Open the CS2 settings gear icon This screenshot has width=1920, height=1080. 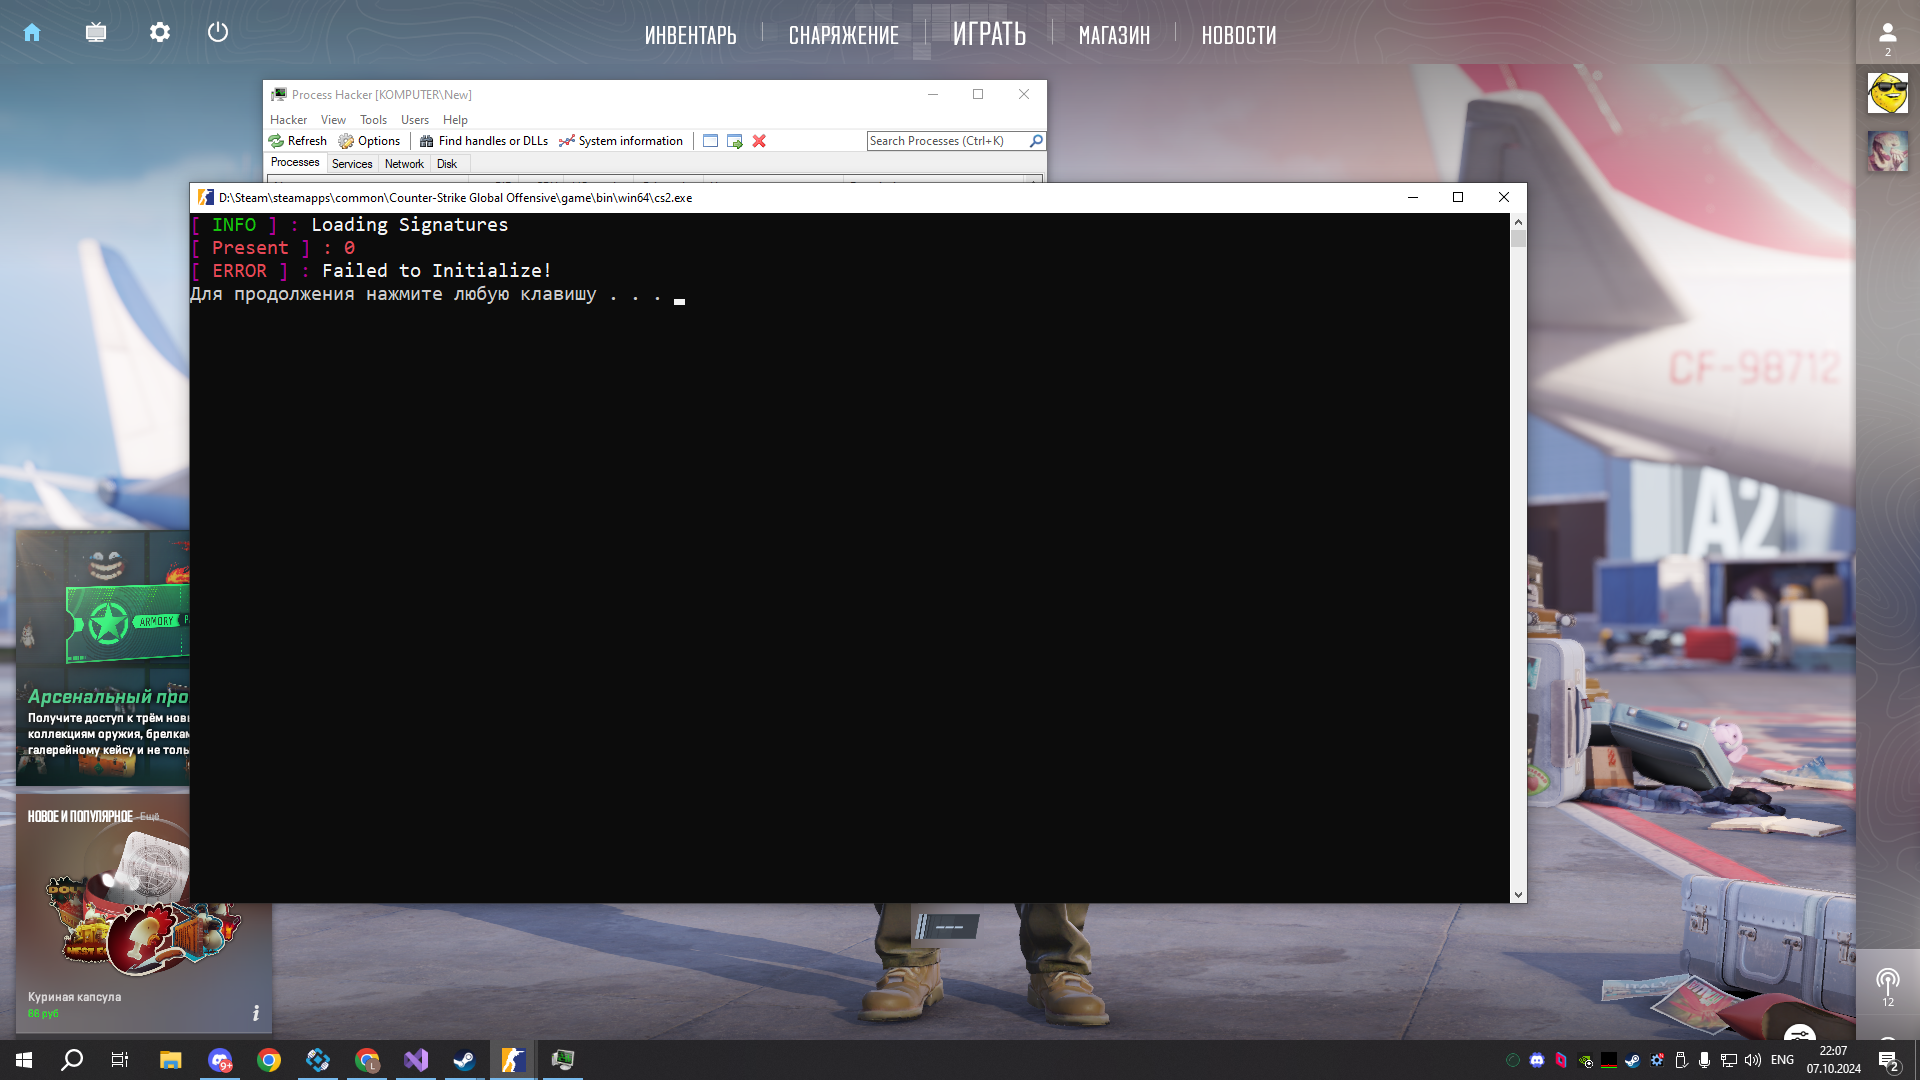pyautogui.click(x=159, y=32)
